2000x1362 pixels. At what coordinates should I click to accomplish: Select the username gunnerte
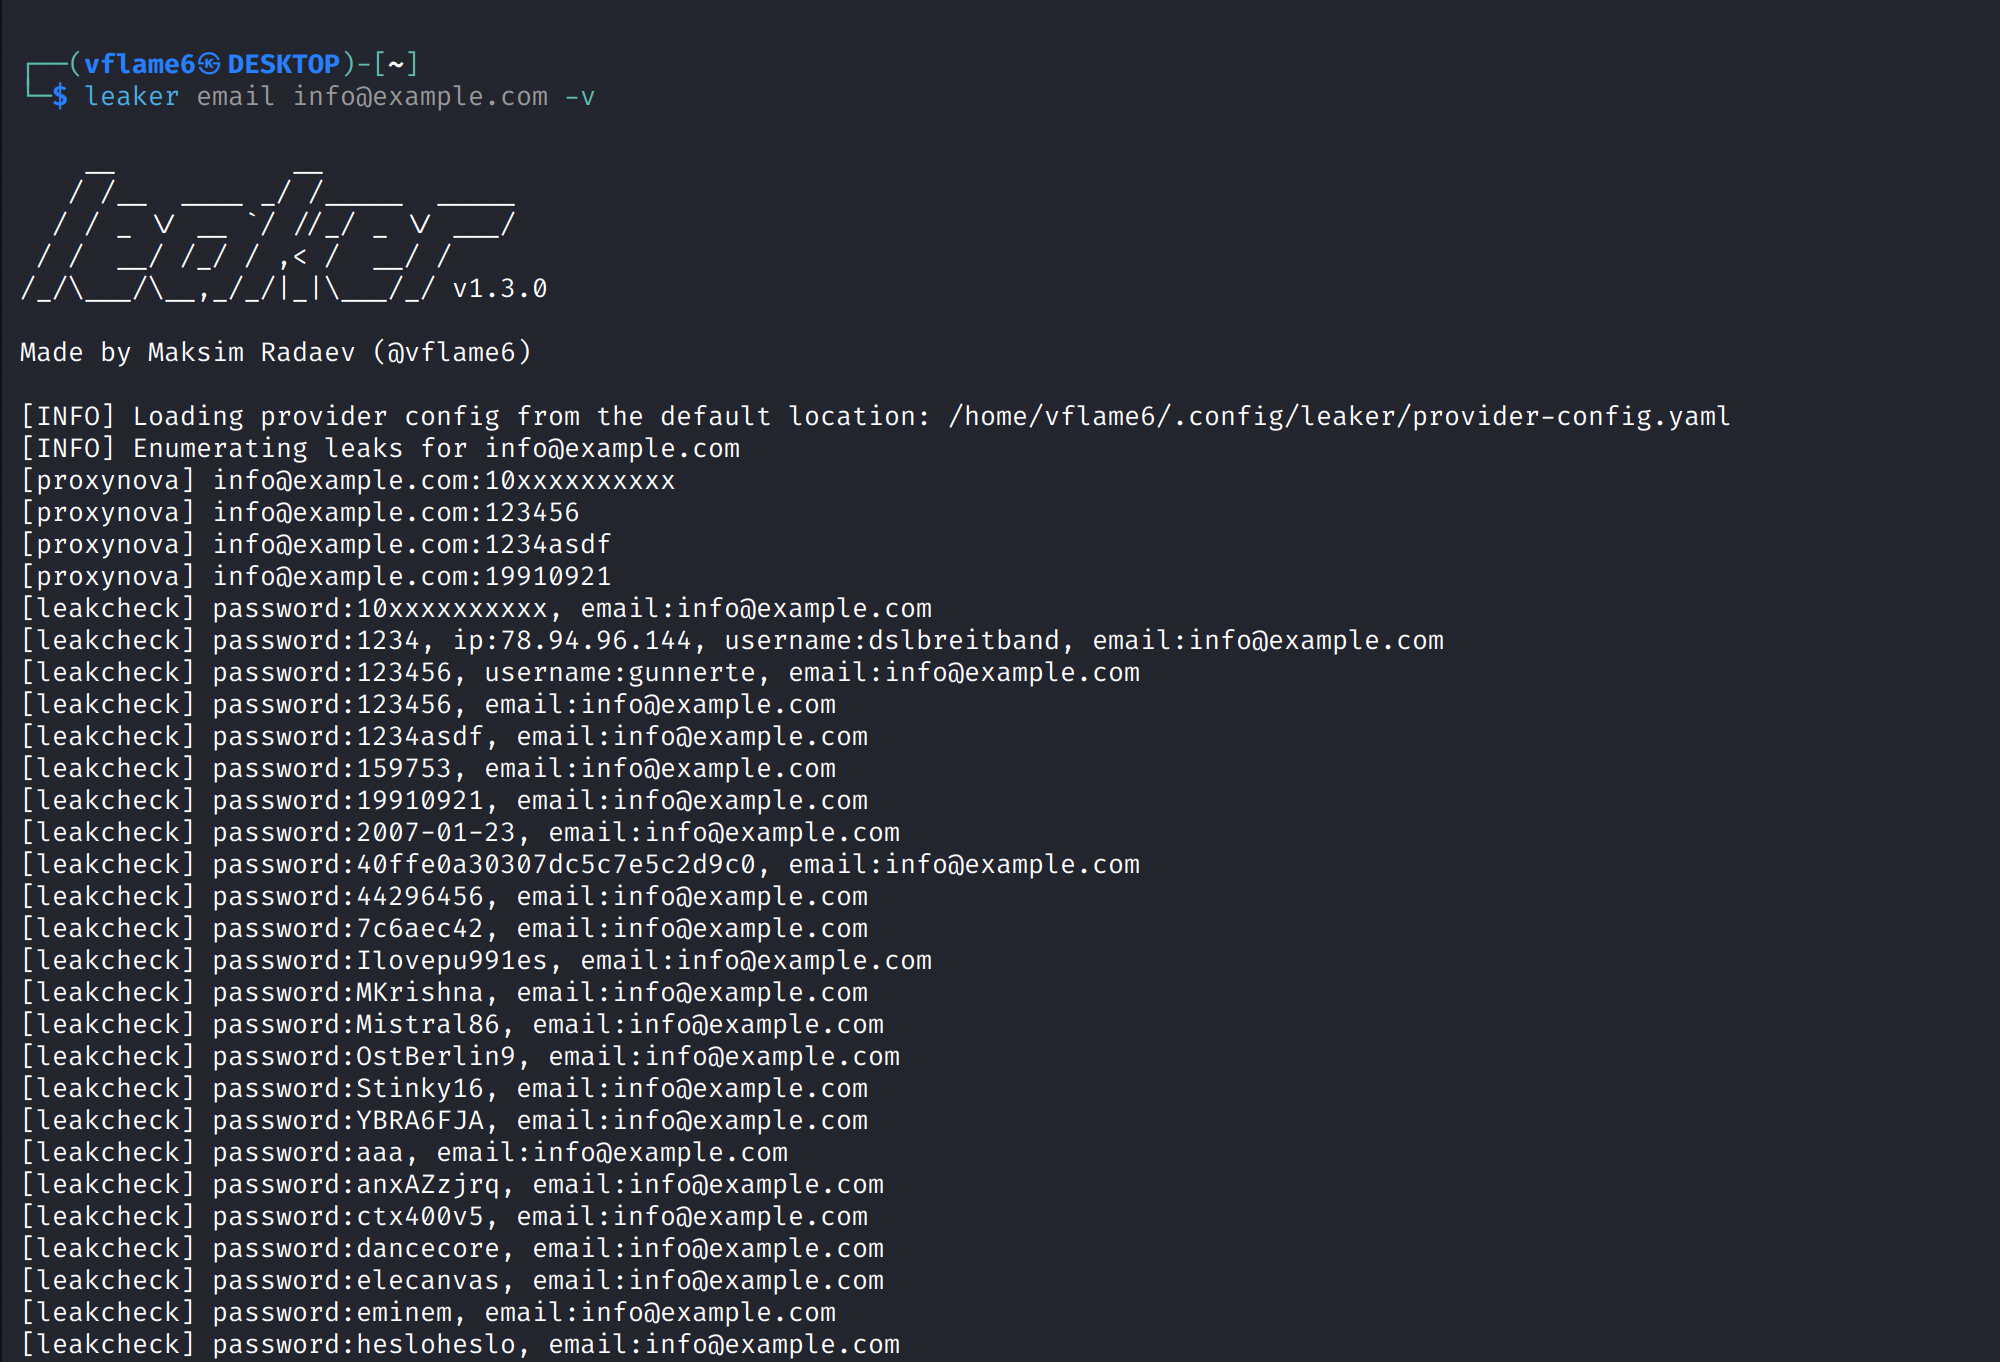click(692, 673)
